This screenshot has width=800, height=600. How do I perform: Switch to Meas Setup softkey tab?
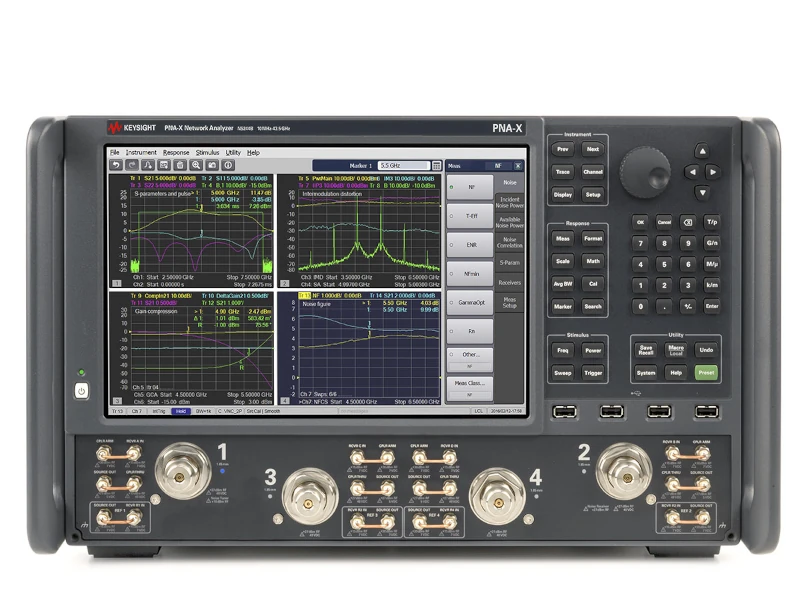tap(510, 303)
